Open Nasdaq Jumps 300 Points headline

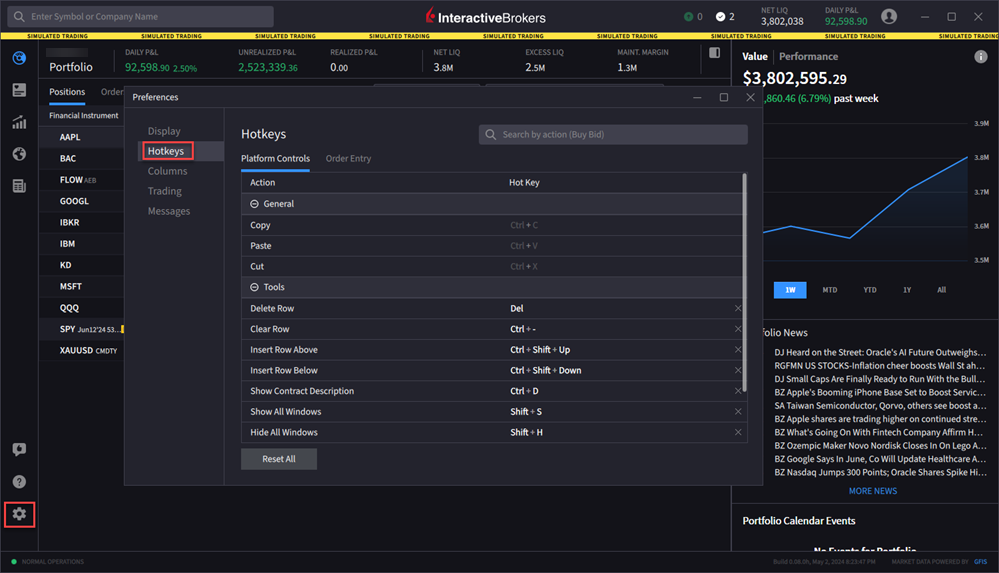[x=880, y=472]
